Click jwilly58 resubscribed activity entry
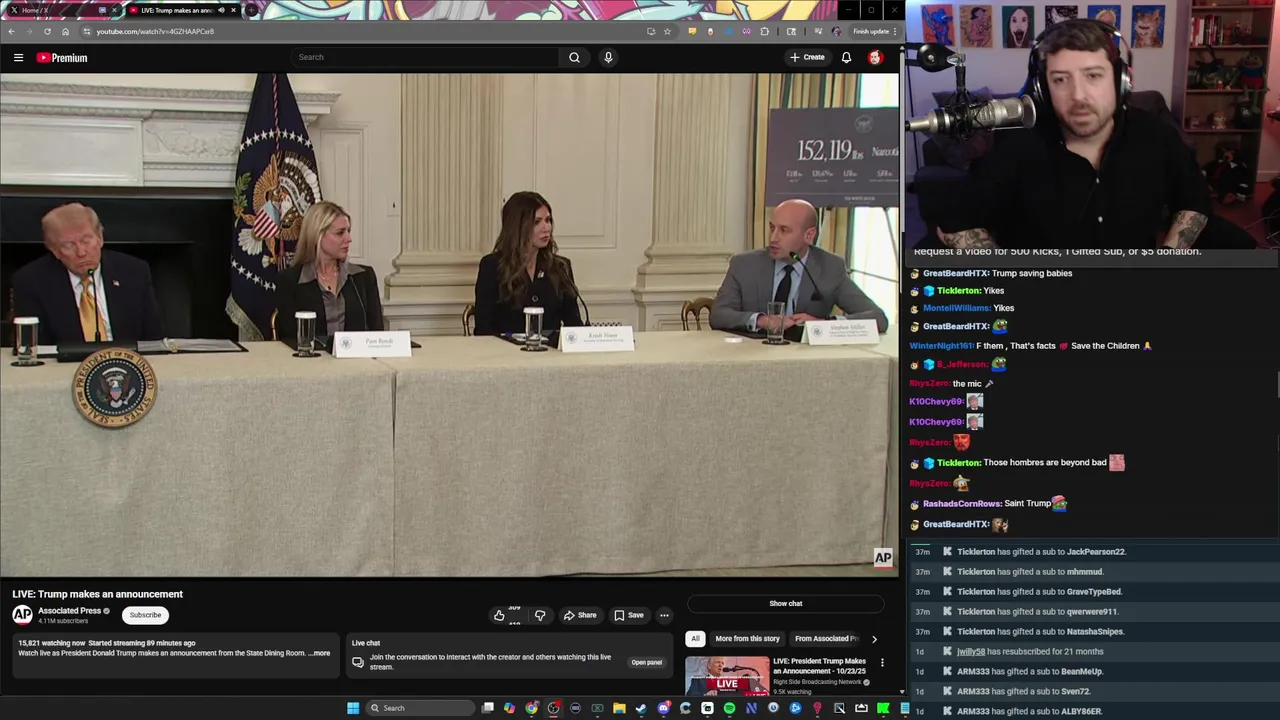The height and width of the screenshot is (720, 1280). [1030, 651]
